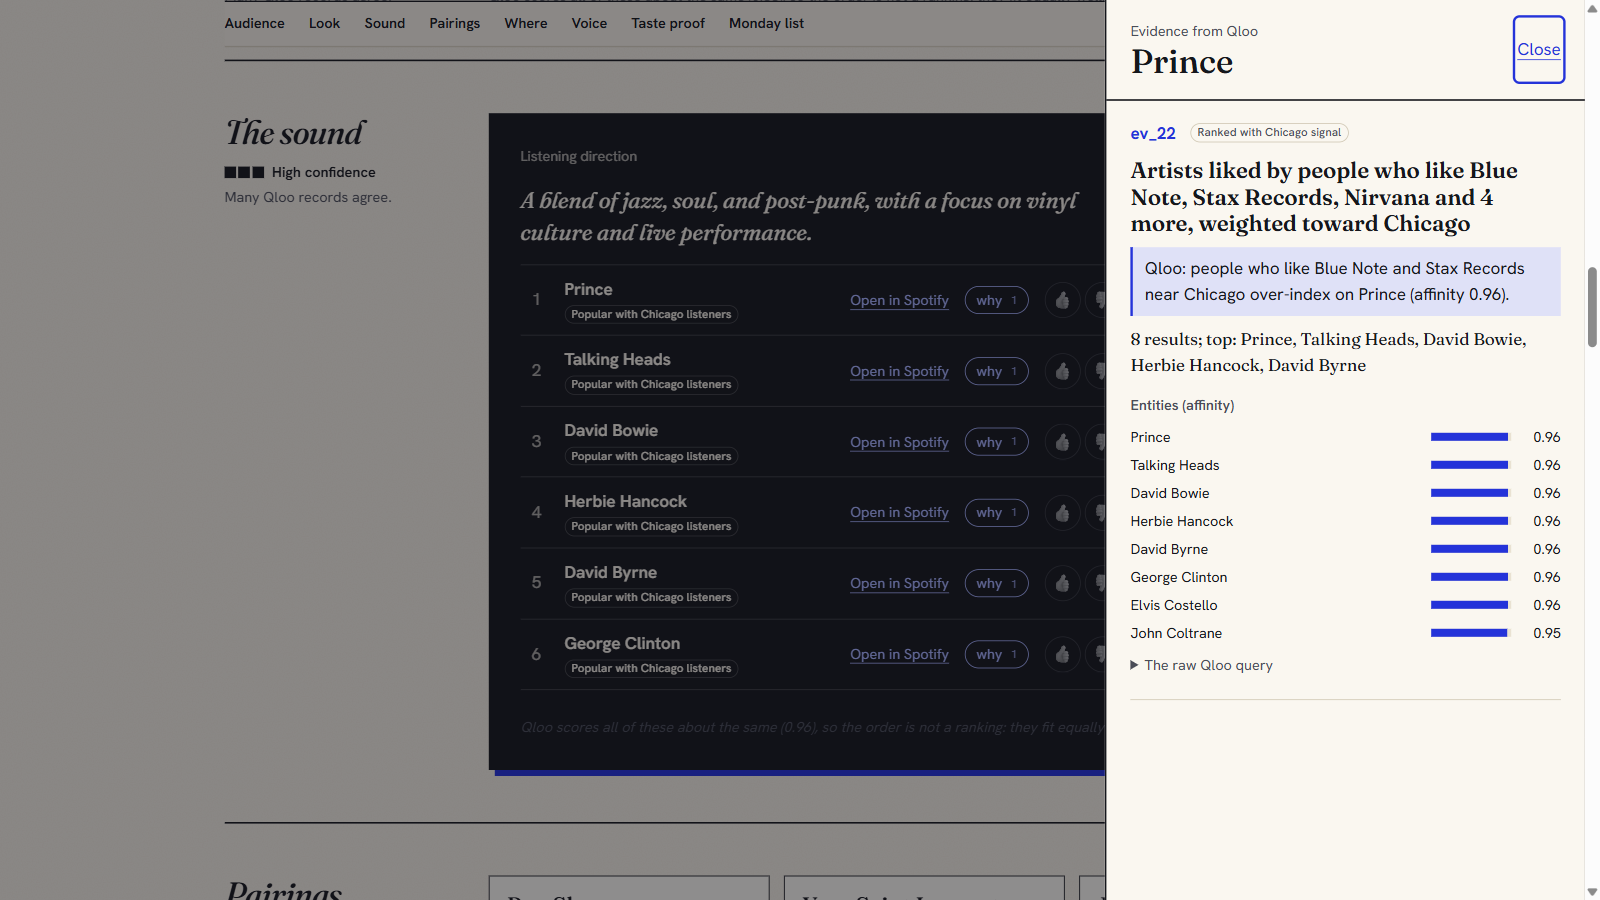Click the Prince affinity bar in Entities
The width and height of the screenshot is (1600, 900).
click(1469, 437)
